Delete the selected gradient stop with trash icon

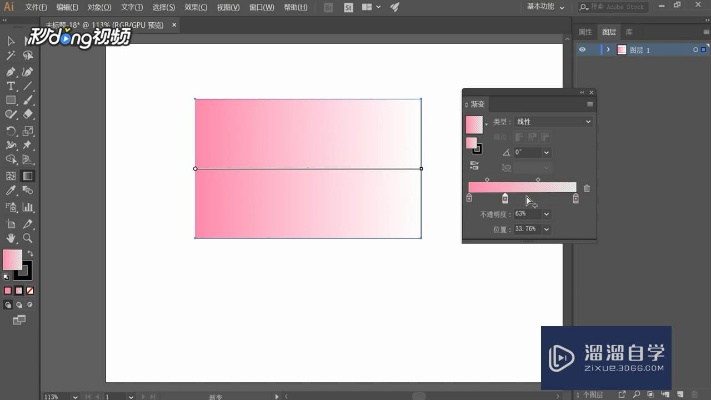tap(587, 188)
